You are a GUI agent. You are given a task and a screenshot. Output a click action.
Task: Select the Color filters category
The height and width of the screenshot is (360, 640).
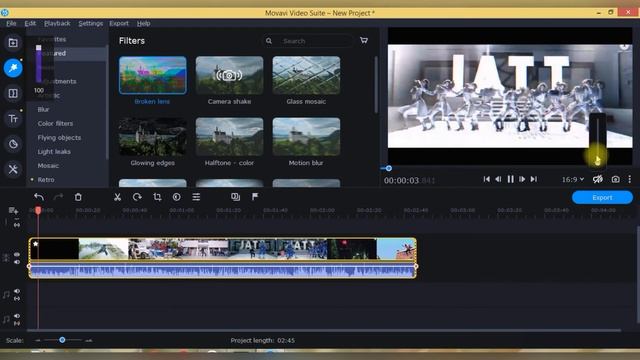coord(55,123)
